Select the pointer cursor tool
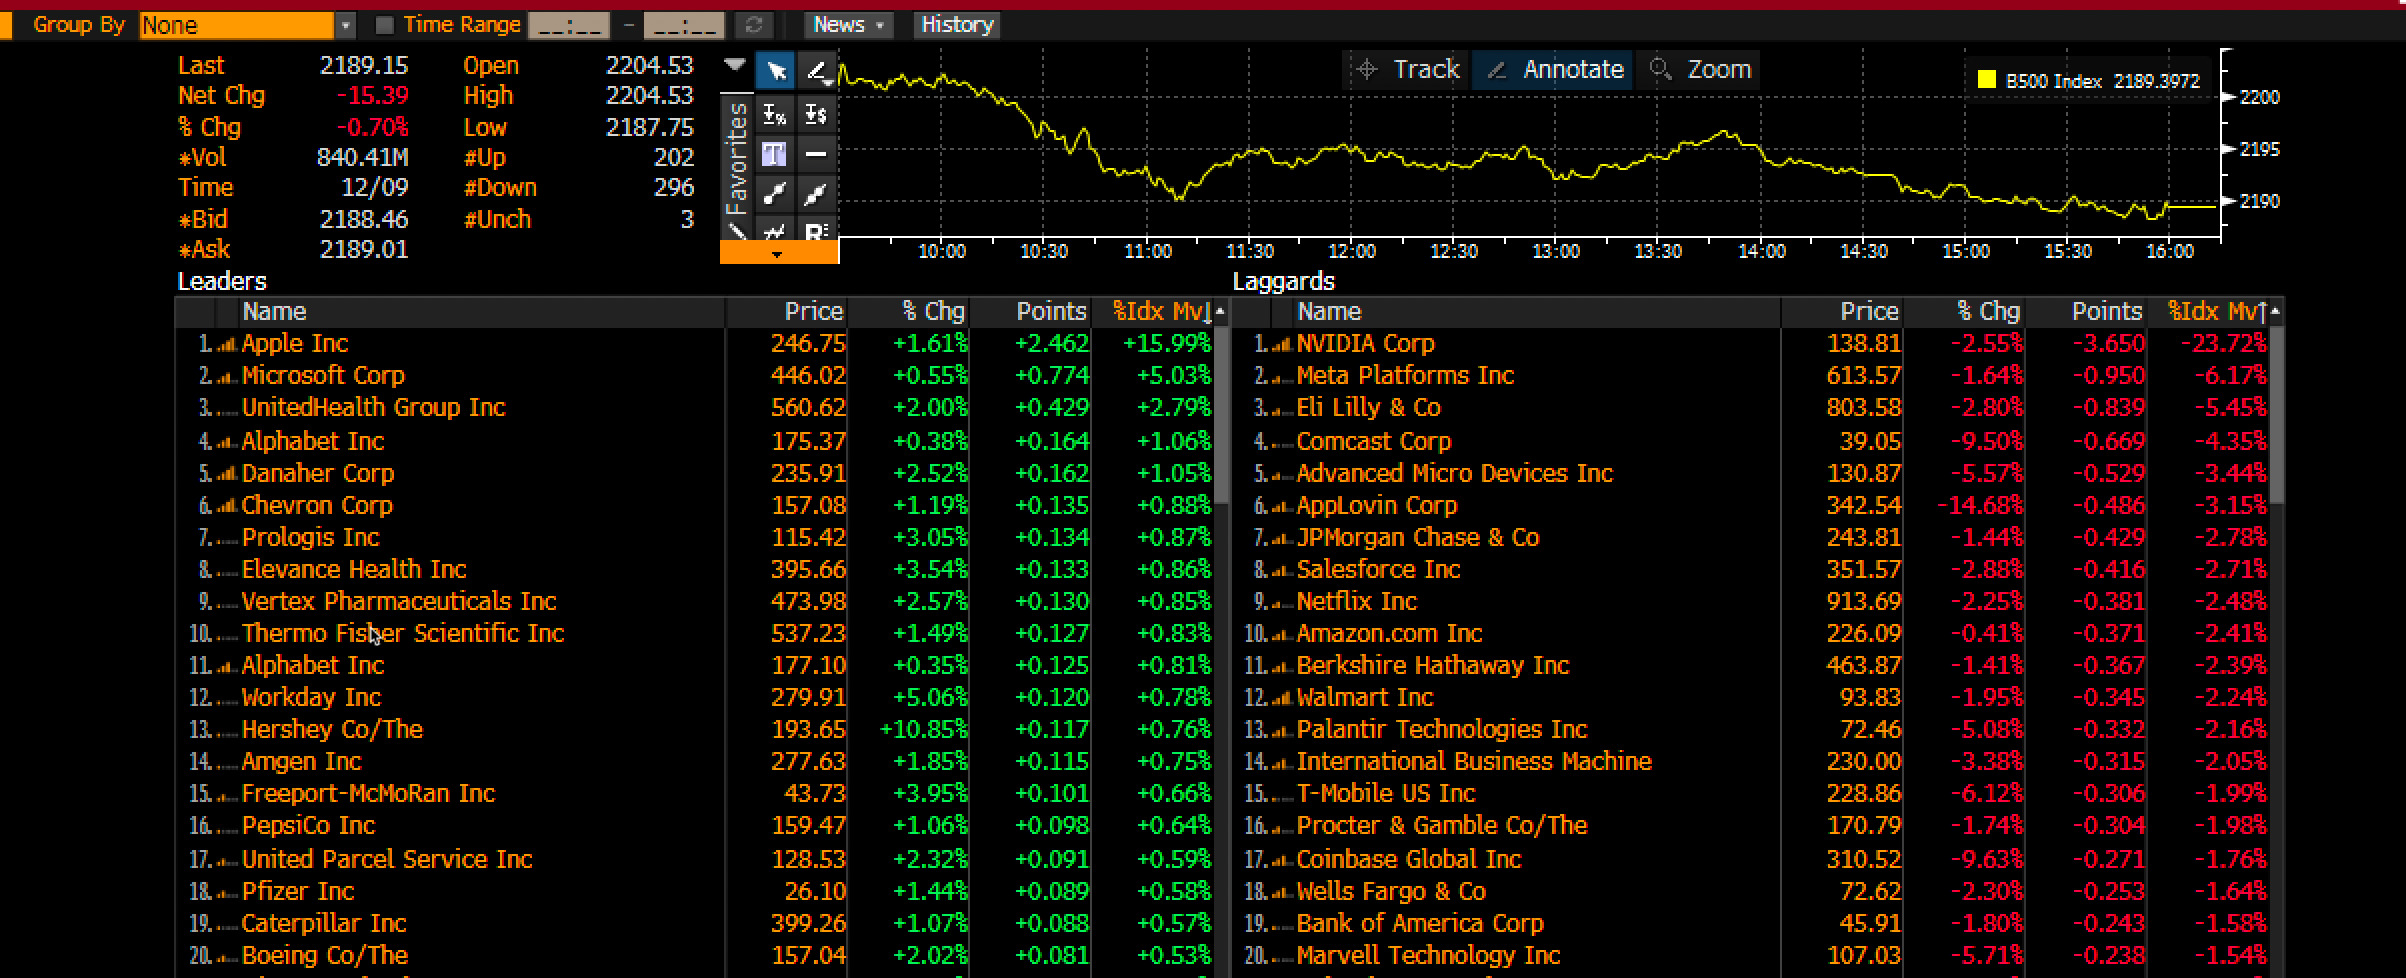Screen dimensions: 2406x978 pyautogui.click(x=775, y=71)
